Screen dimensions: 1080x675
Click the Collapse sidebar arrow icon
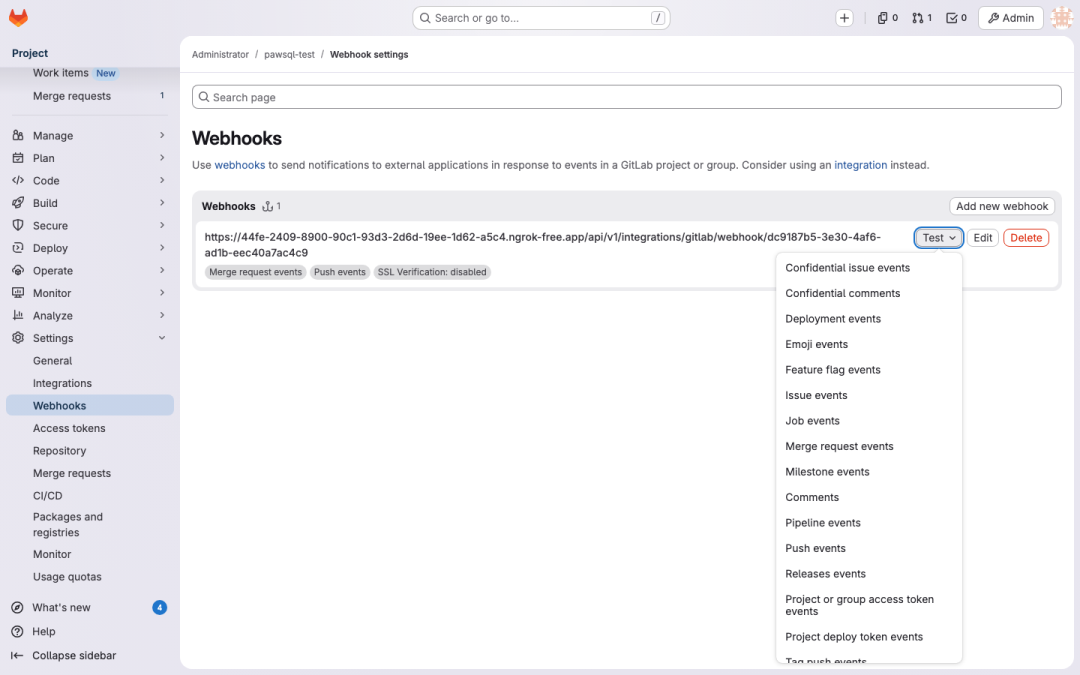tap(17, 656)
